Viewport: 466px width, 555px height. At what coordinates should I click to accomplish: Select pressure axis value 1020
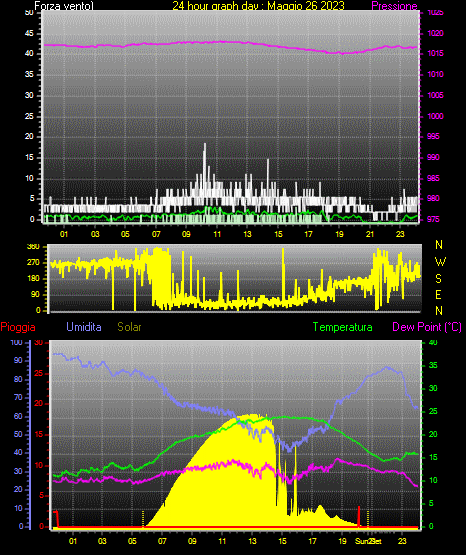[x=435, y=33]
